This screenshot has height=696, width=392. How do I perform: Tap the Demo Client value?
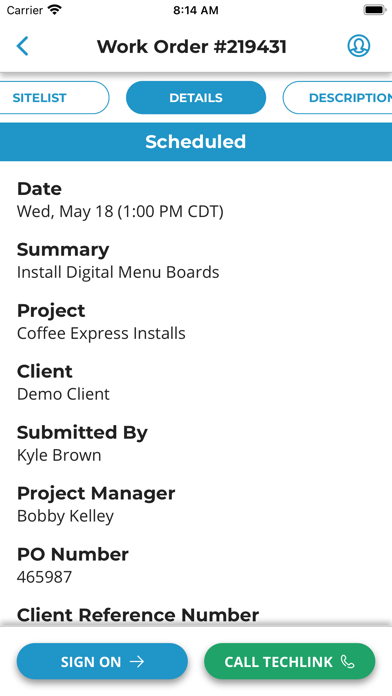[x=63, y=394]
